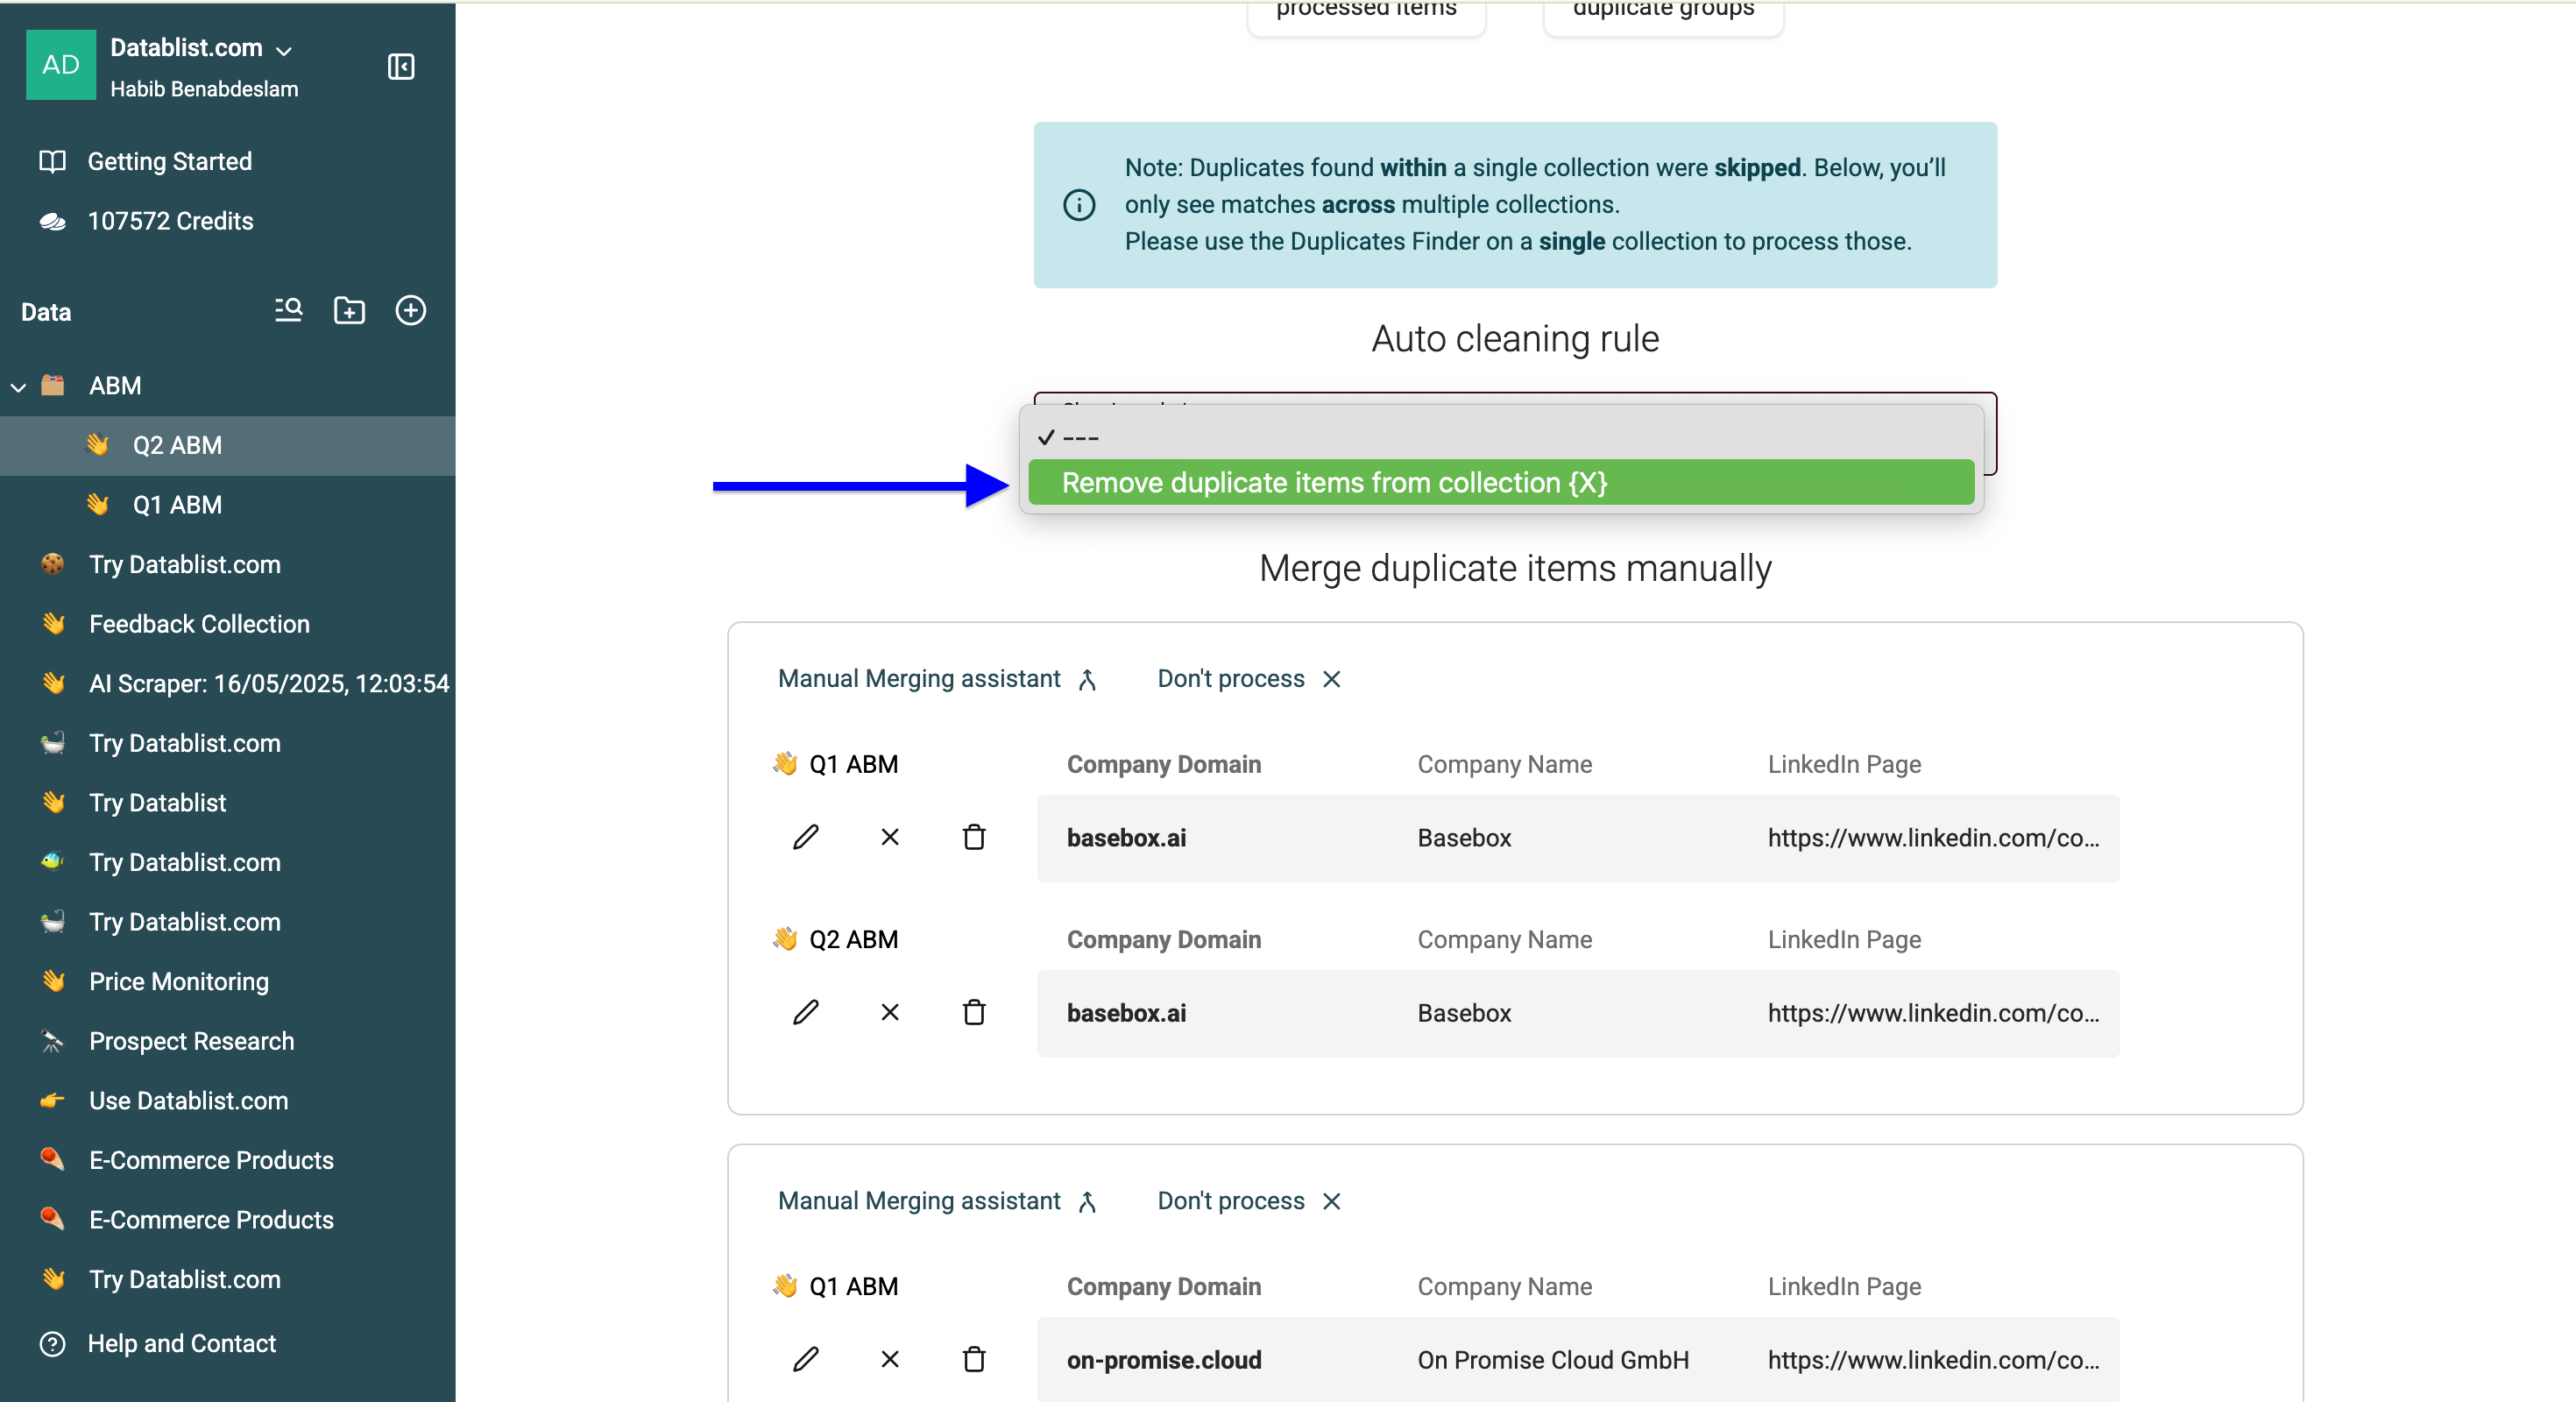Choose Remove duplicate items from collection {X}
Image resolution: width=2576 pixels, height=1402 pixels.
click(1500, 483)
